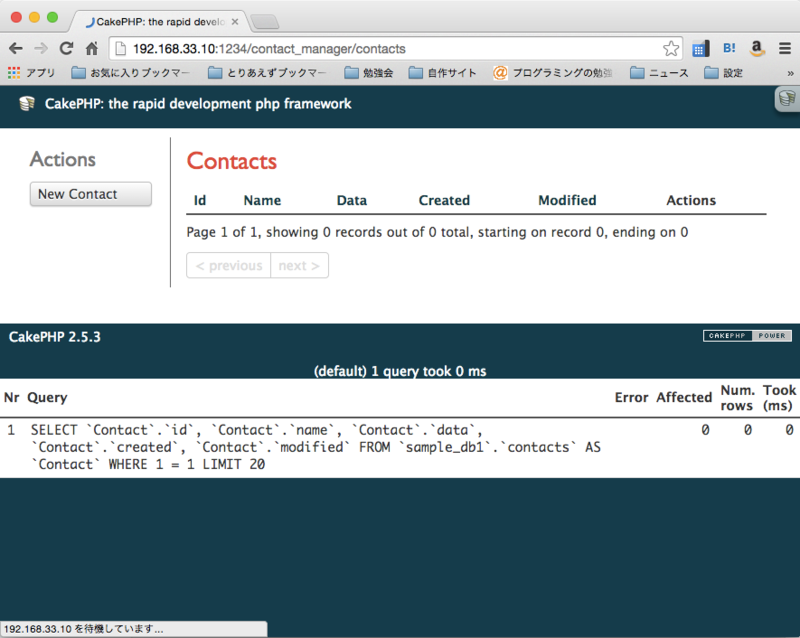
Task: Expand hidden bookmarks with the » chevron
Action: click(790, 73)
